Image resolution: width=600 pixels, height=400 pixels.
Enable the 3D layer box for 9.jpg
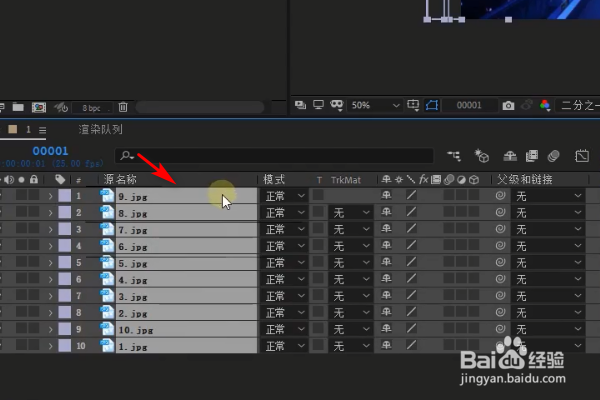pyautogui.click(x=474, y=195)
